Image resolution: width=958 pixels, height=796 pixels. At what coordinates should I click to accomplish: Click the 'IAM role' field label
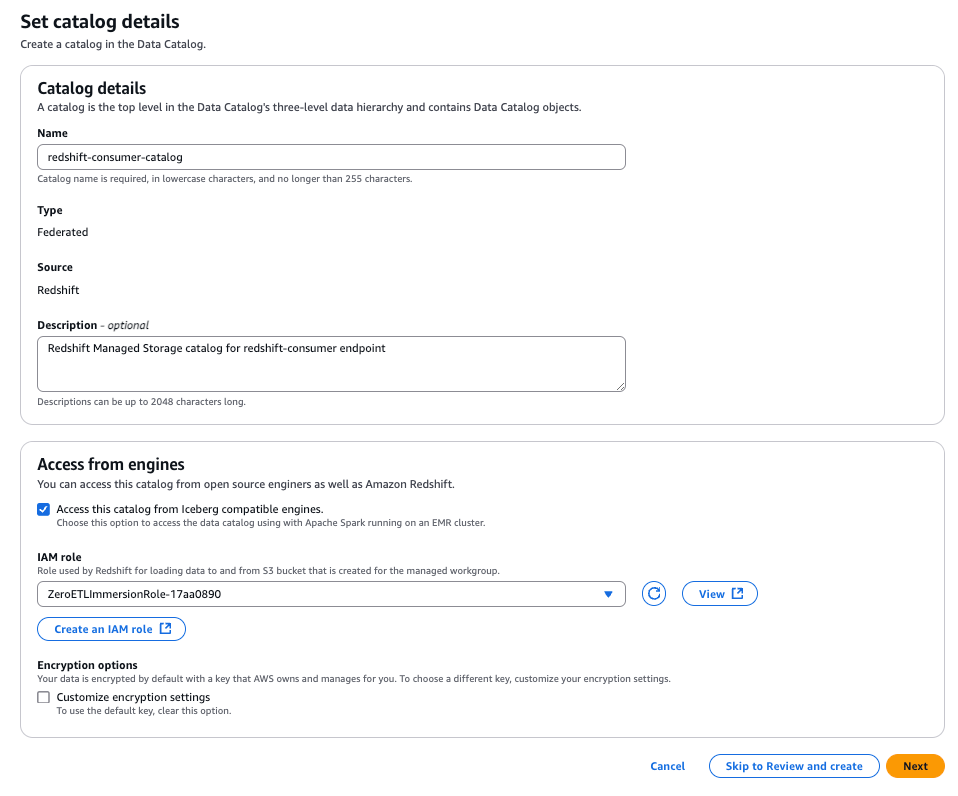pyautogui.click(x=59, y=557)
